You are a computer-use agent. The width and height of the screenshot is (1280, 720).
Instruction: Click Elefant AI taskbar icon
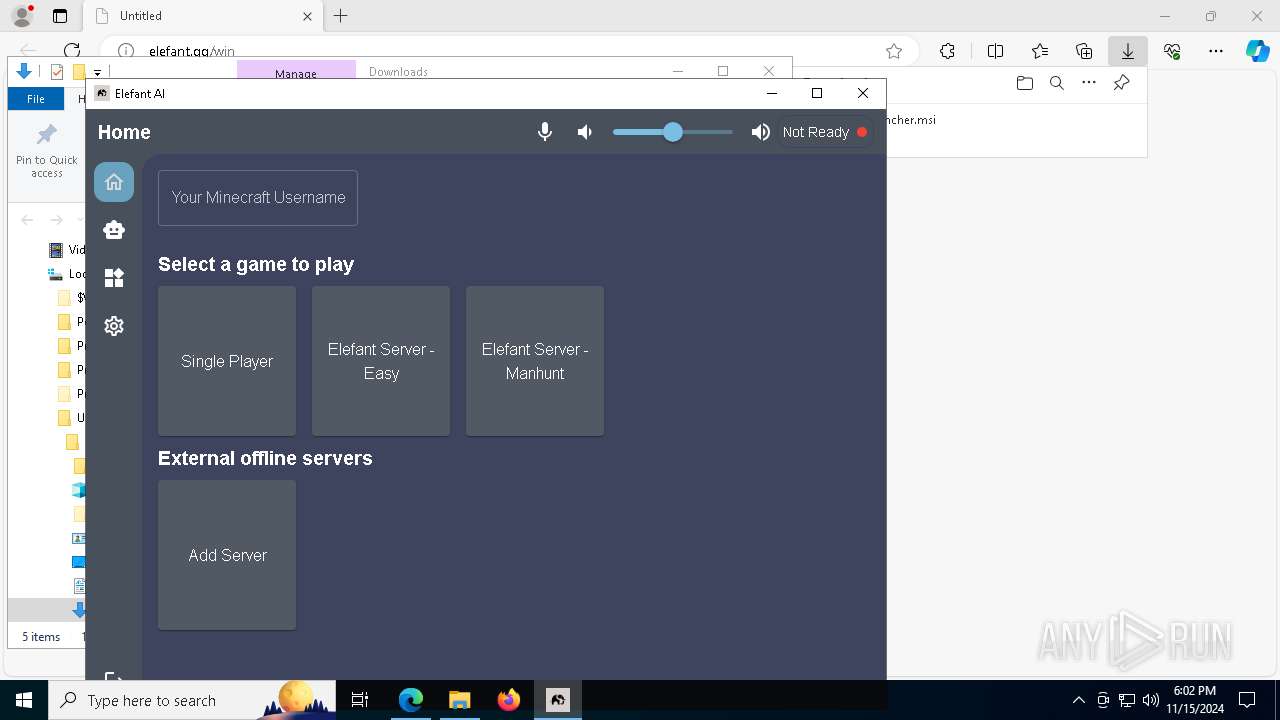557,700
